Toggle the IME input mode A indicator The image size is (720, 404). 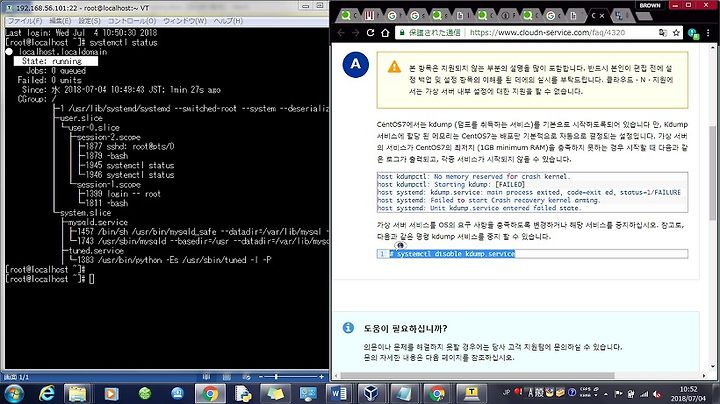coord(530,393)
